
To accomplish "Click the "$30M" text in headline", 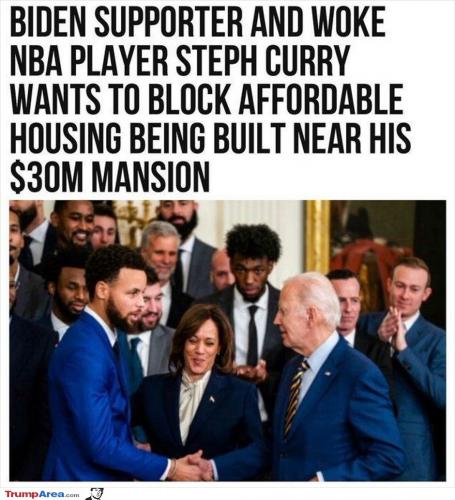I will click(47, 177).
